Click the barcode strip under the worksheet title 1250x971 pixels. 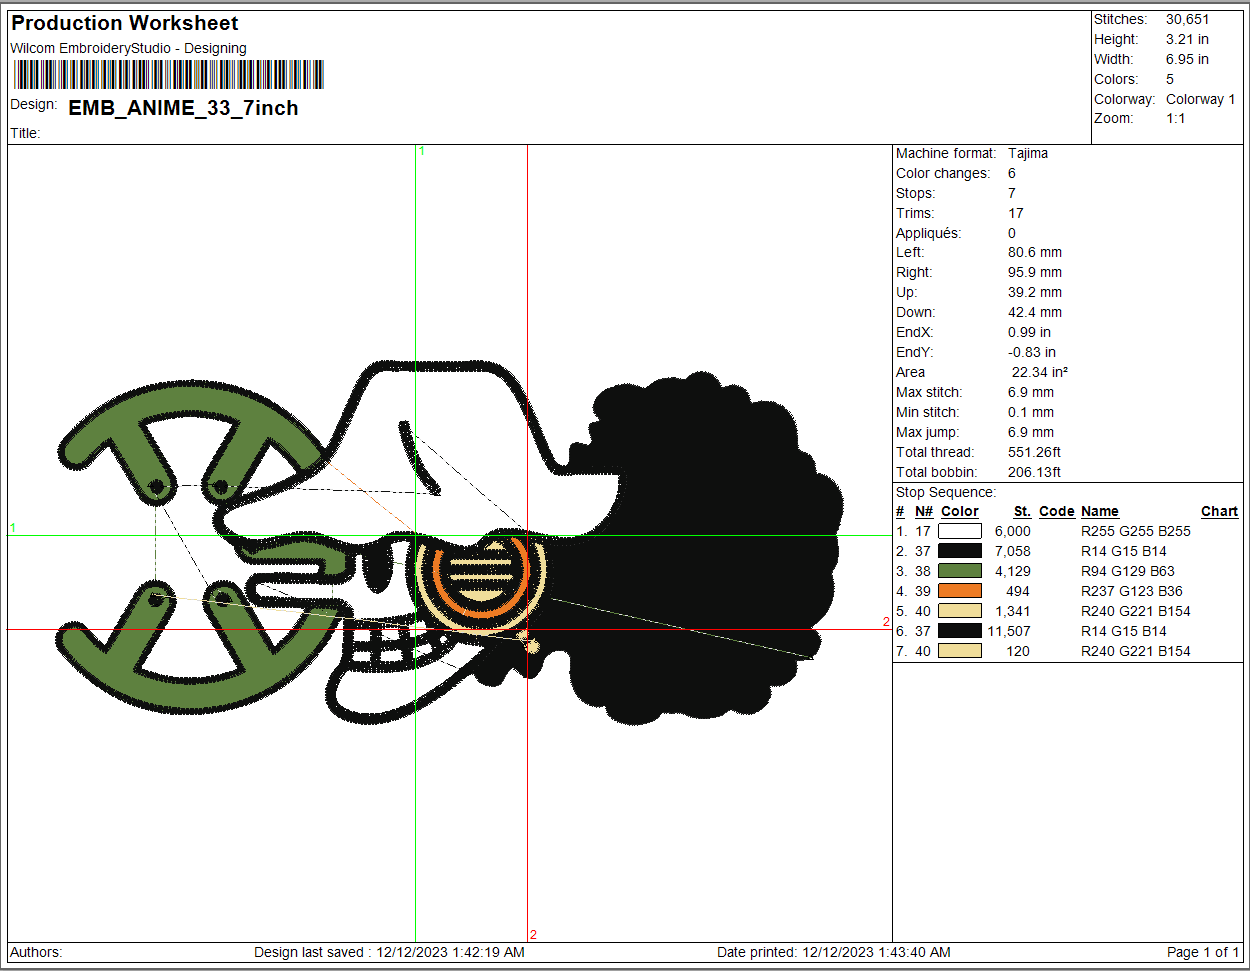point(168,75)
